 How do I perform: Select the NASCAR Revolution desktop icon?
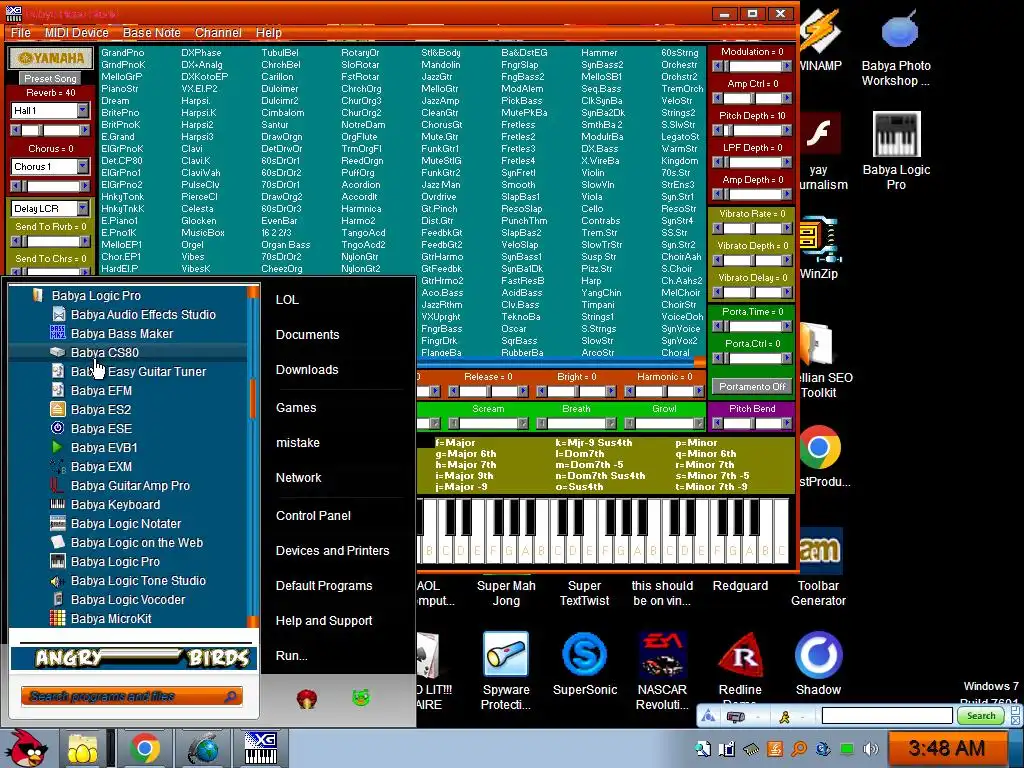pyautogui.click(x=662, y=671)
